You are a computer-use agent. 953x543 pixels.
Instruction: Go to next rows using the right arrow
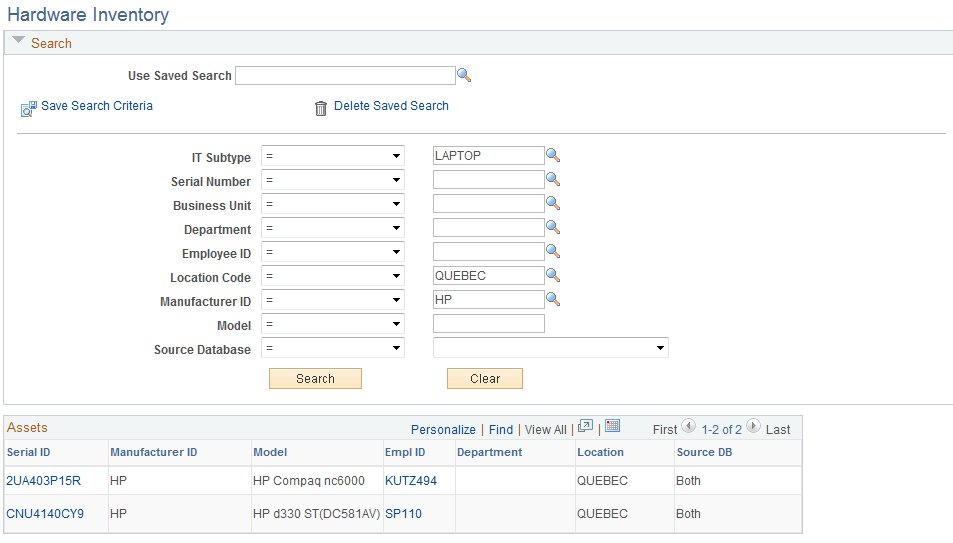click(x=753, y=426)
